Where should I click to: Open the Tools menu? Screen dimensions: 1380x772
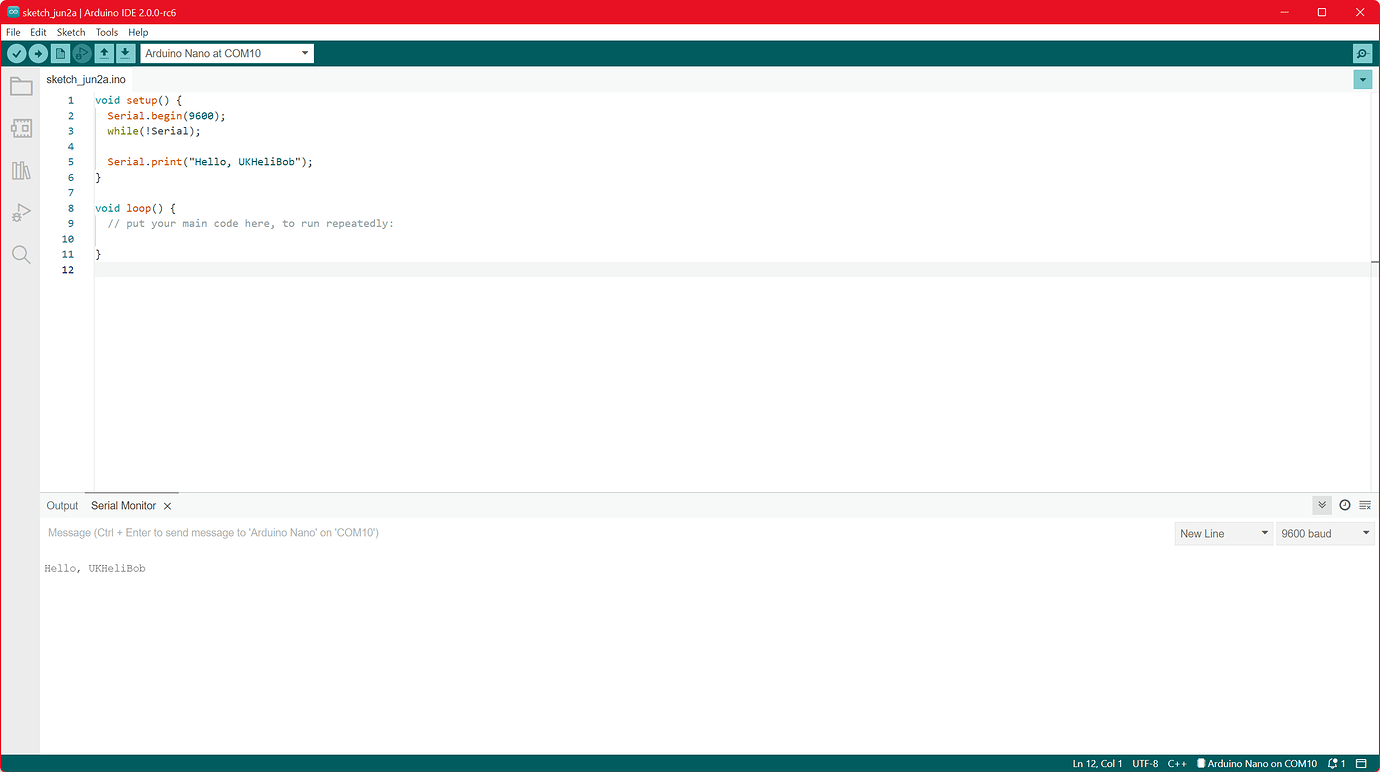pos(106,32)
